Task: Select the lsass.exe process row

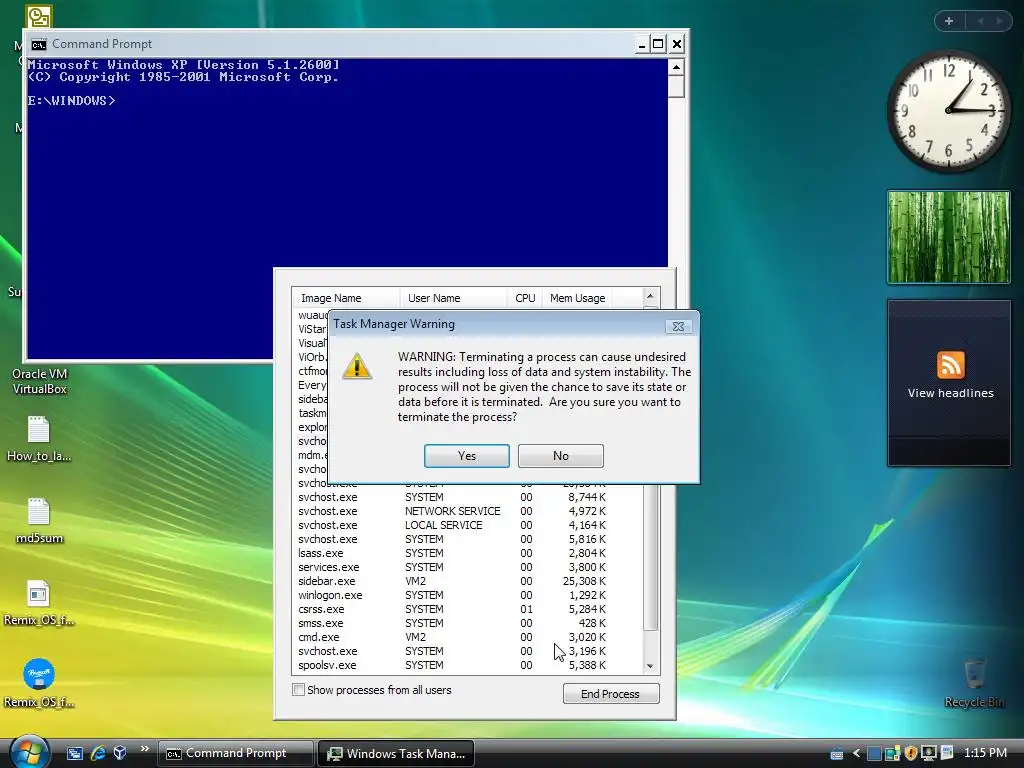Action: (x=467, y=553)
